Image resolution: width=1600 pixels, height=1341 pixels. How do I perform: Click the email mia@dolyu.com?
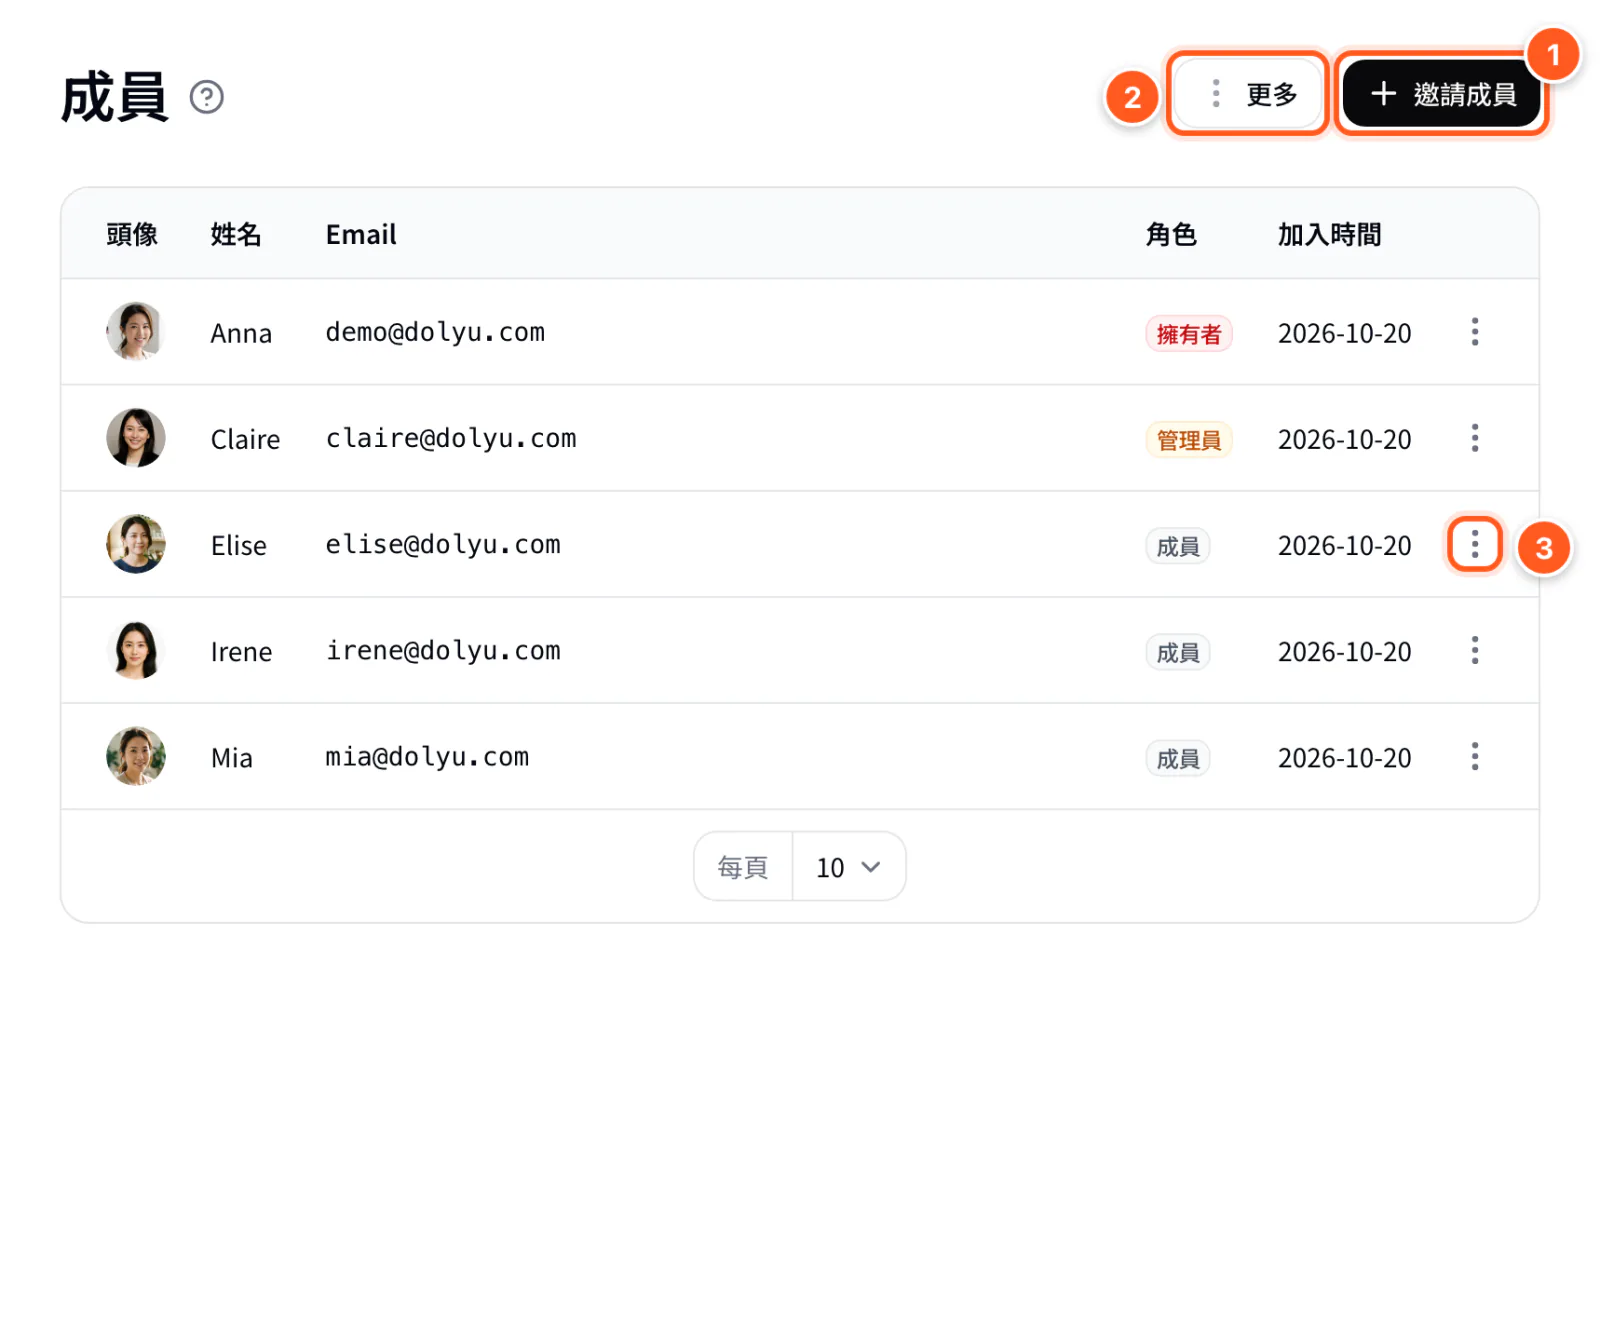pos(427,756)
